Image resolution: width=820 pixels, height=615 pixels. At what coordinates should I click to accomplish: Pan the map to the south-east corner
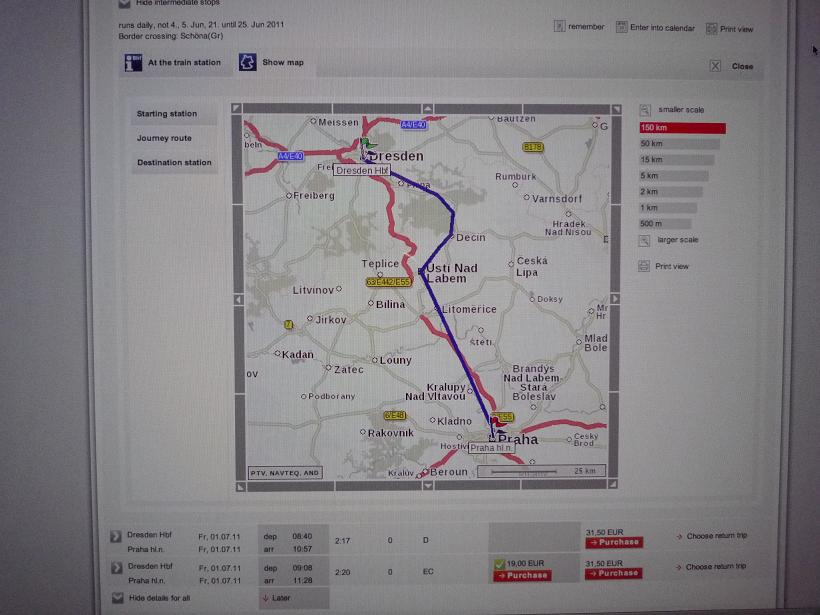(613, 485)
